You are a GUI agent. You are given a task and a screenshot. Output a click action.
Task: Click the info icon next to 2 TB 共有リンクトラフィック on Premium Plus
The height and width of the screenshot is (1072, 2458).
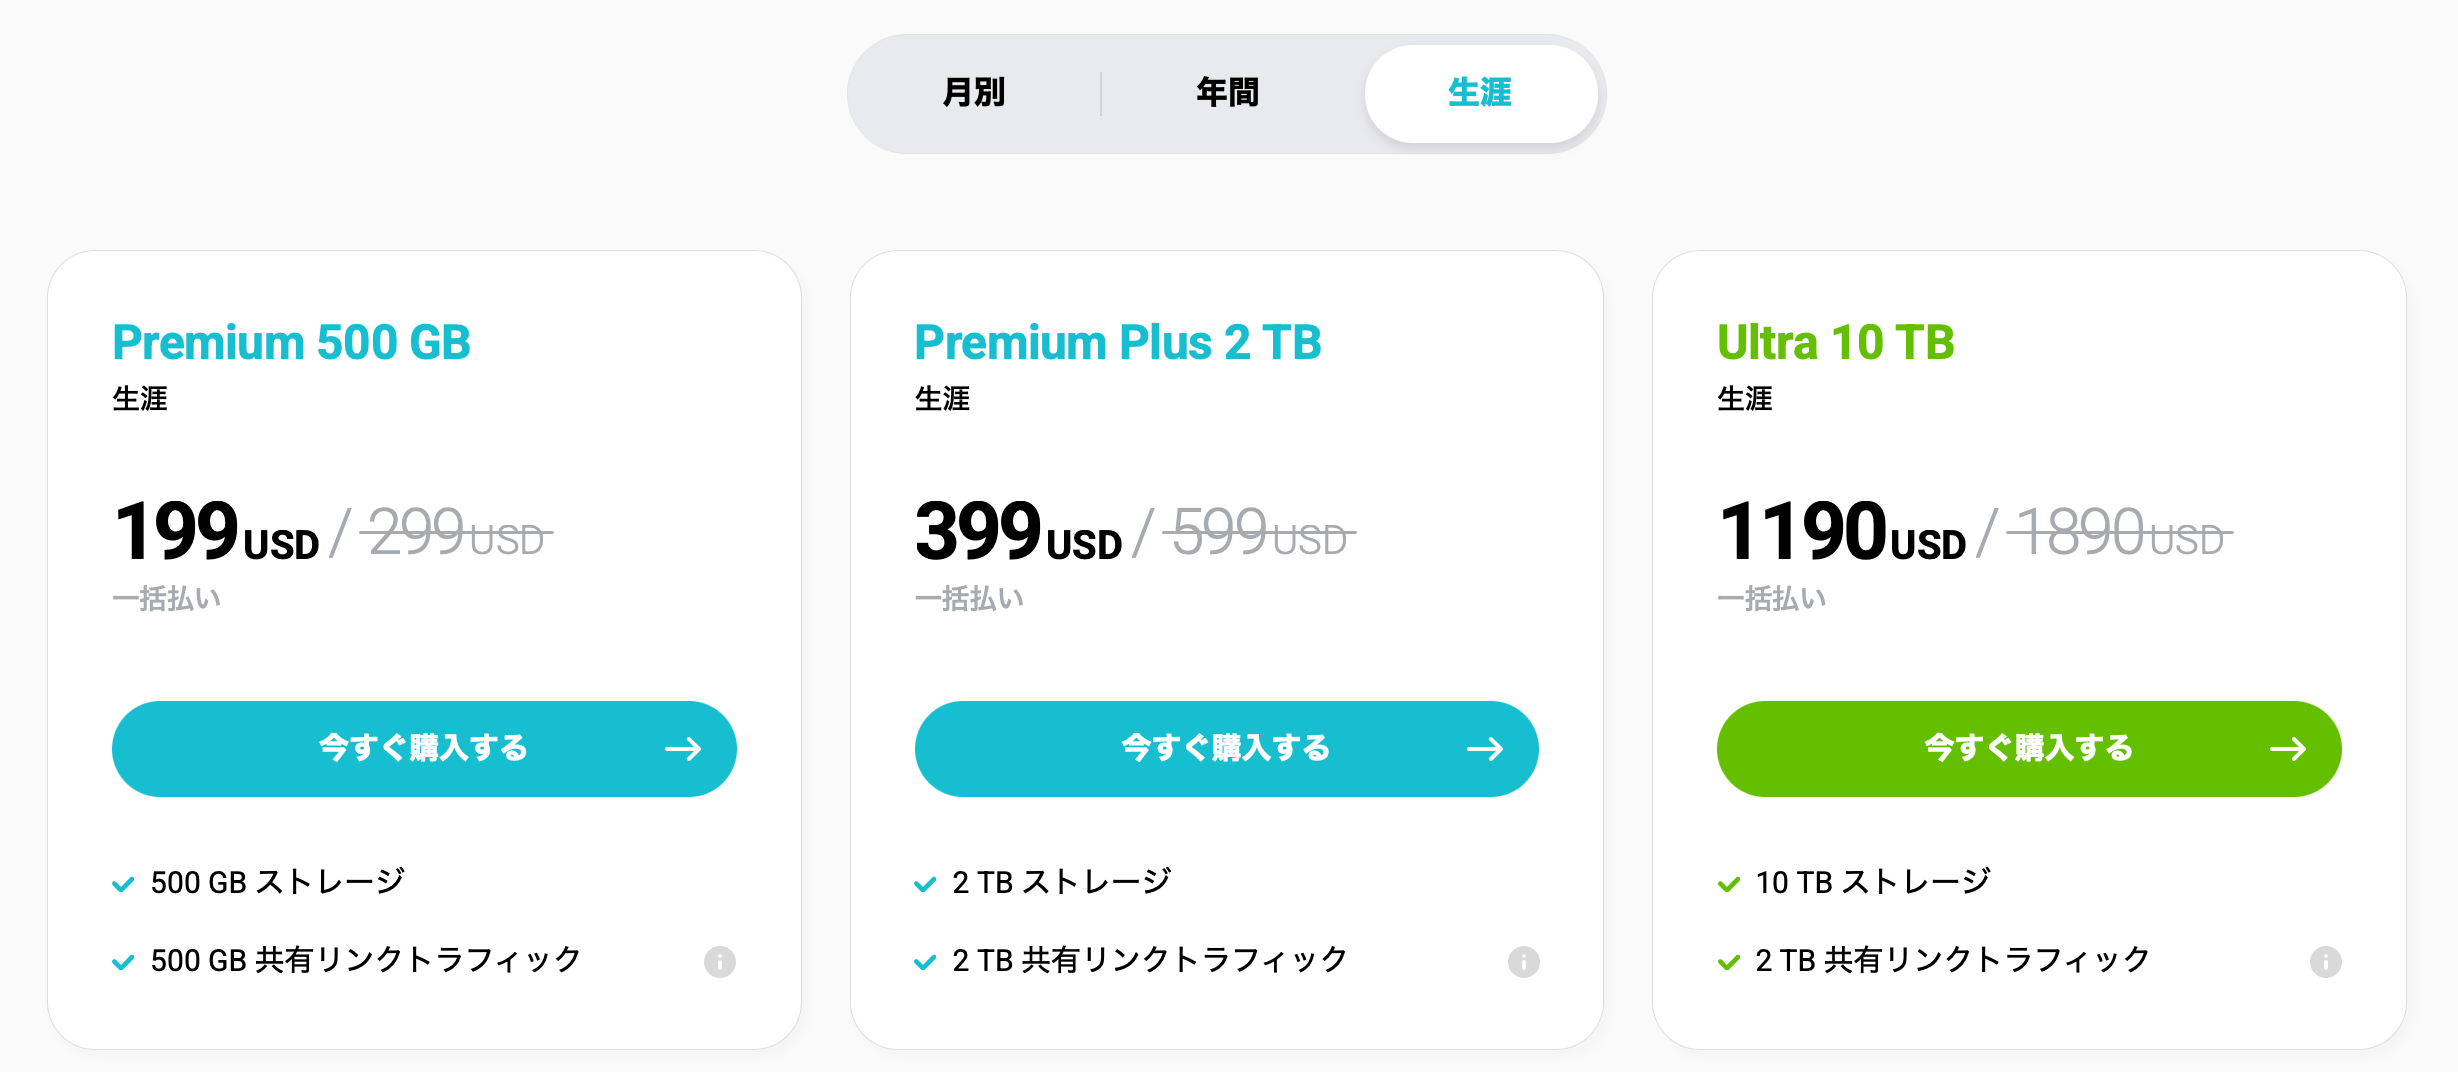click(x=1524, y=962)
